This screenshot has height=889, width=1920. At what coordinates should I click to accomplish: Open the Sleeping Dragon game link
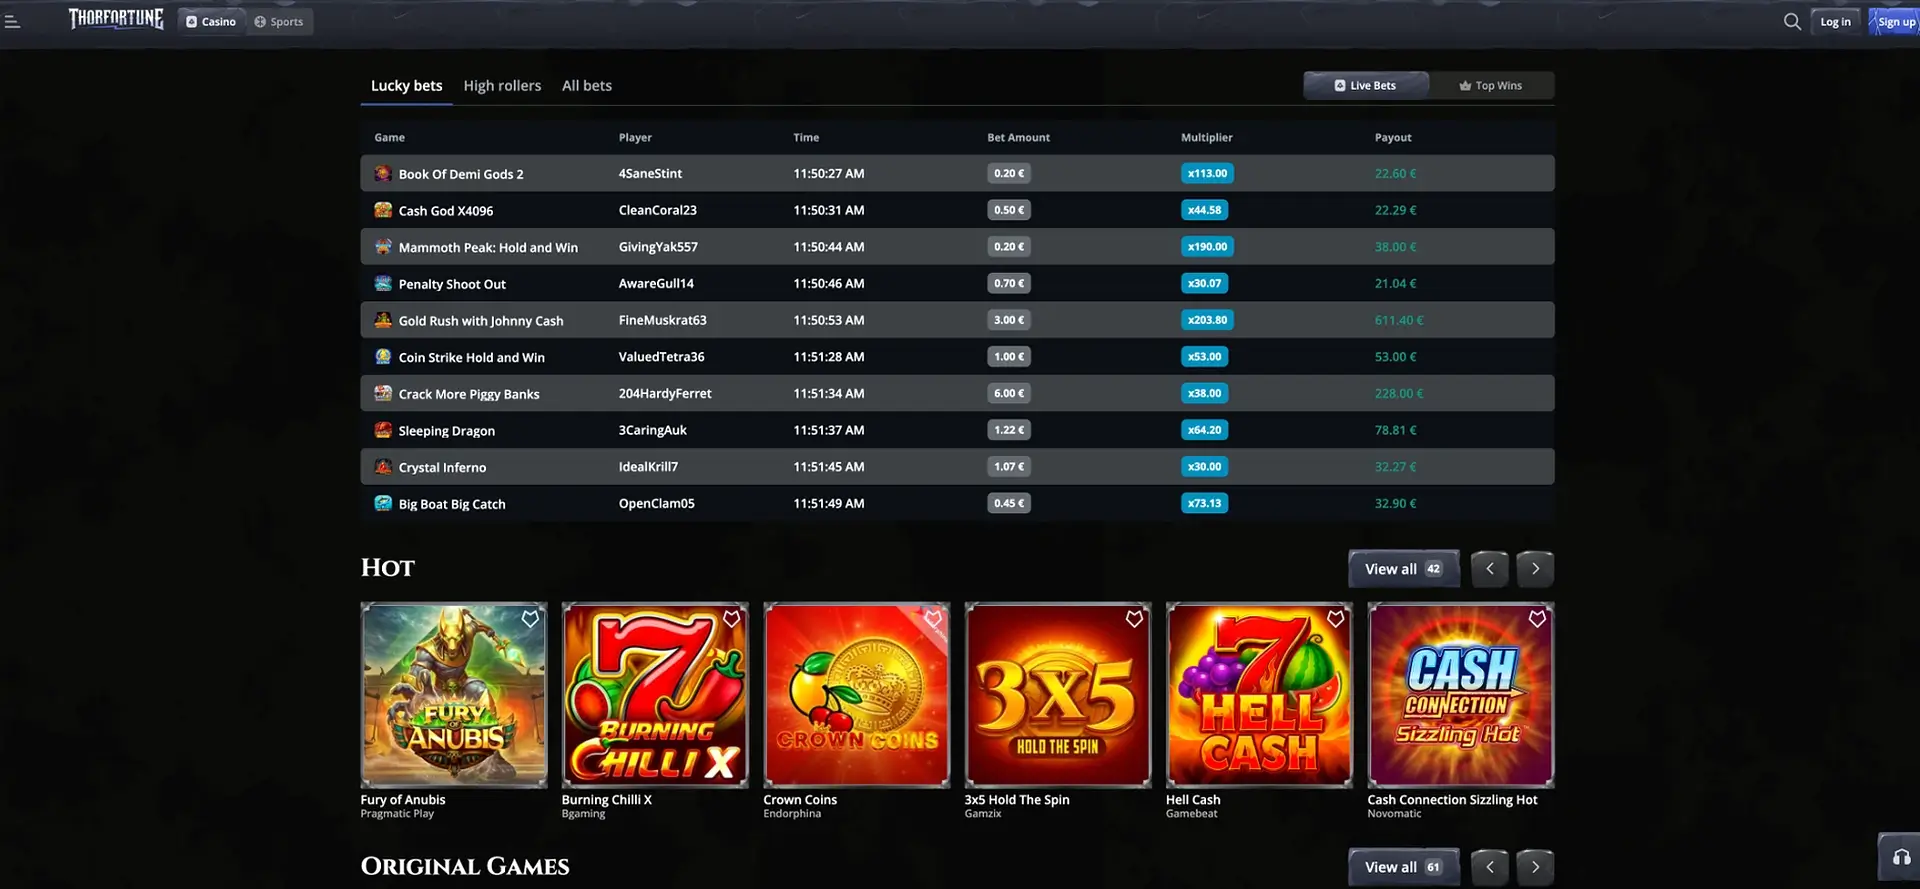447,431
